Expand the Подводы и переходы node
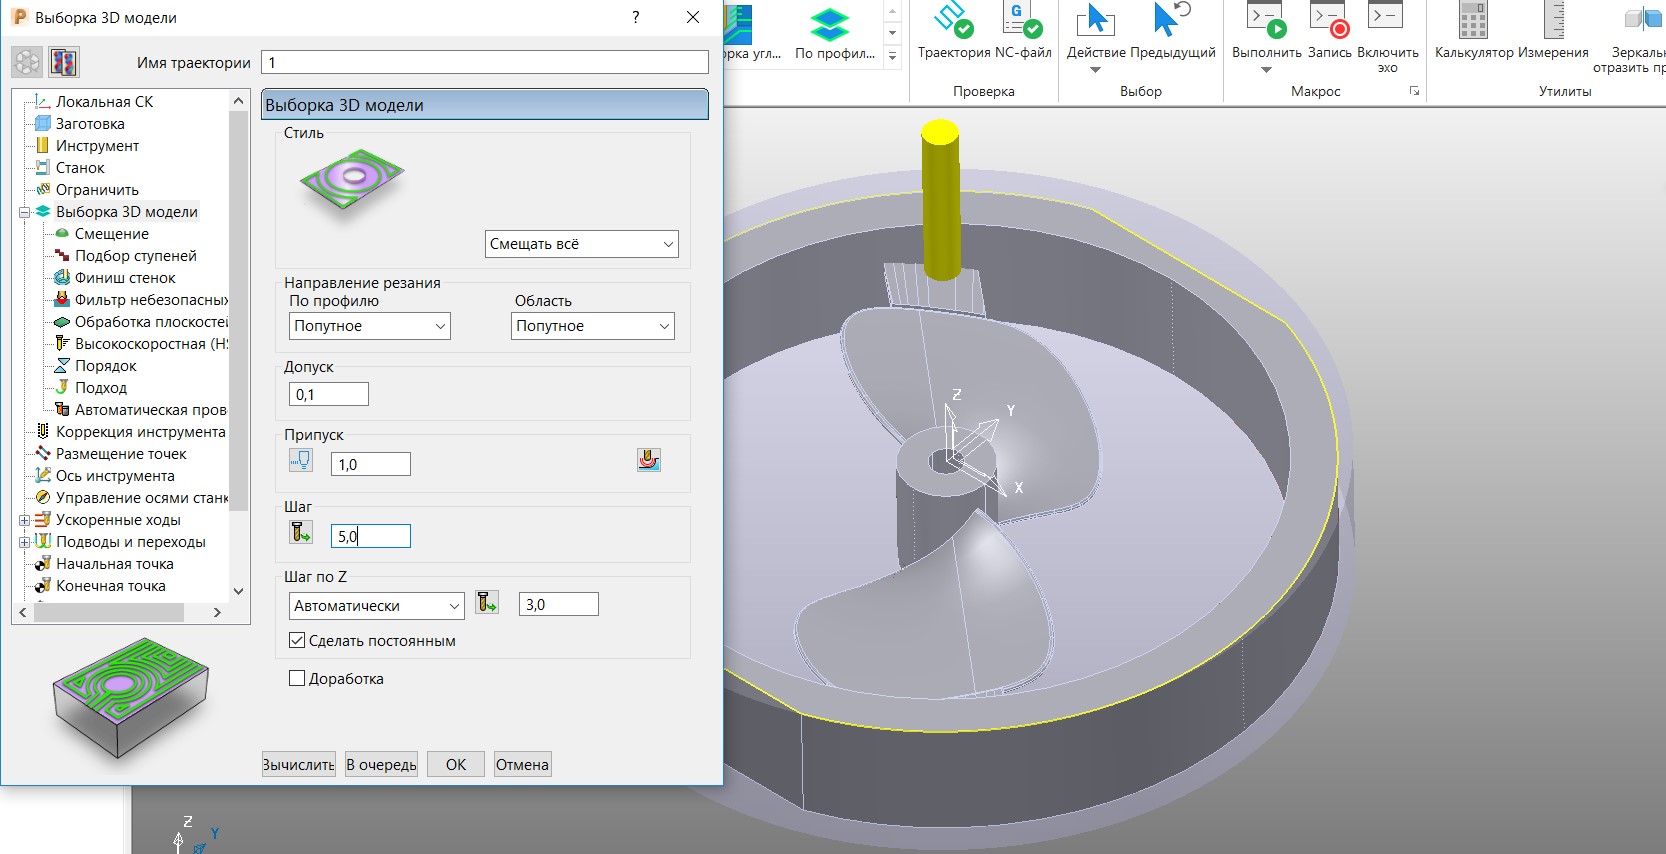The width and height of the screenshot is (1666, 854). 24,542
